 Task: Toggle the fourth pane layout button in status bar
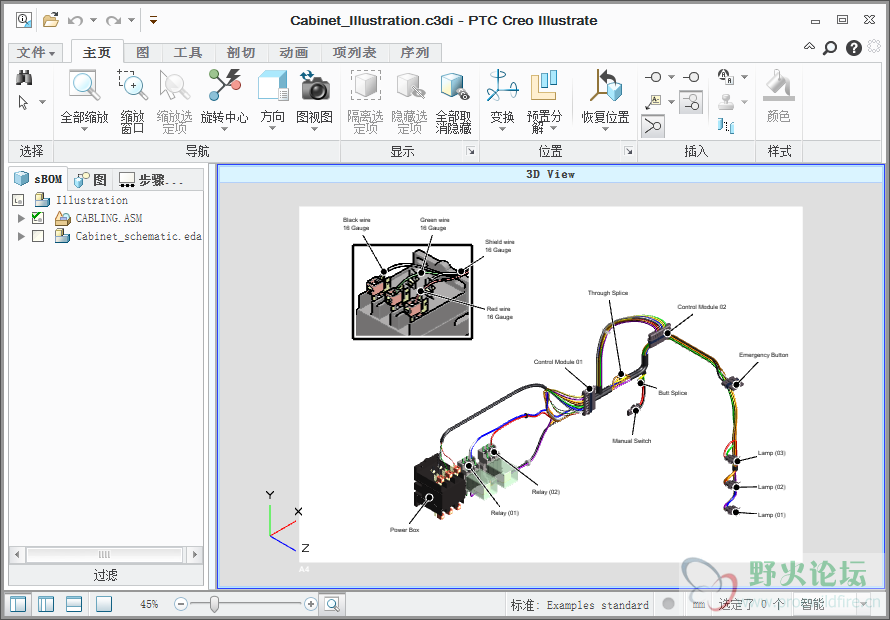[104, 604]
